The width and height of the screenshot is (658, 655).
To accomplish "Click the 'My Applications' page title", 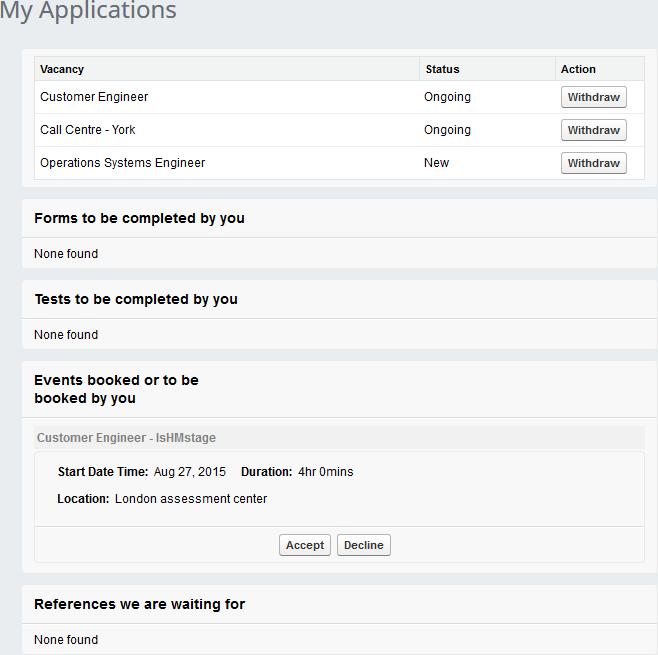I will pos(88,12).
